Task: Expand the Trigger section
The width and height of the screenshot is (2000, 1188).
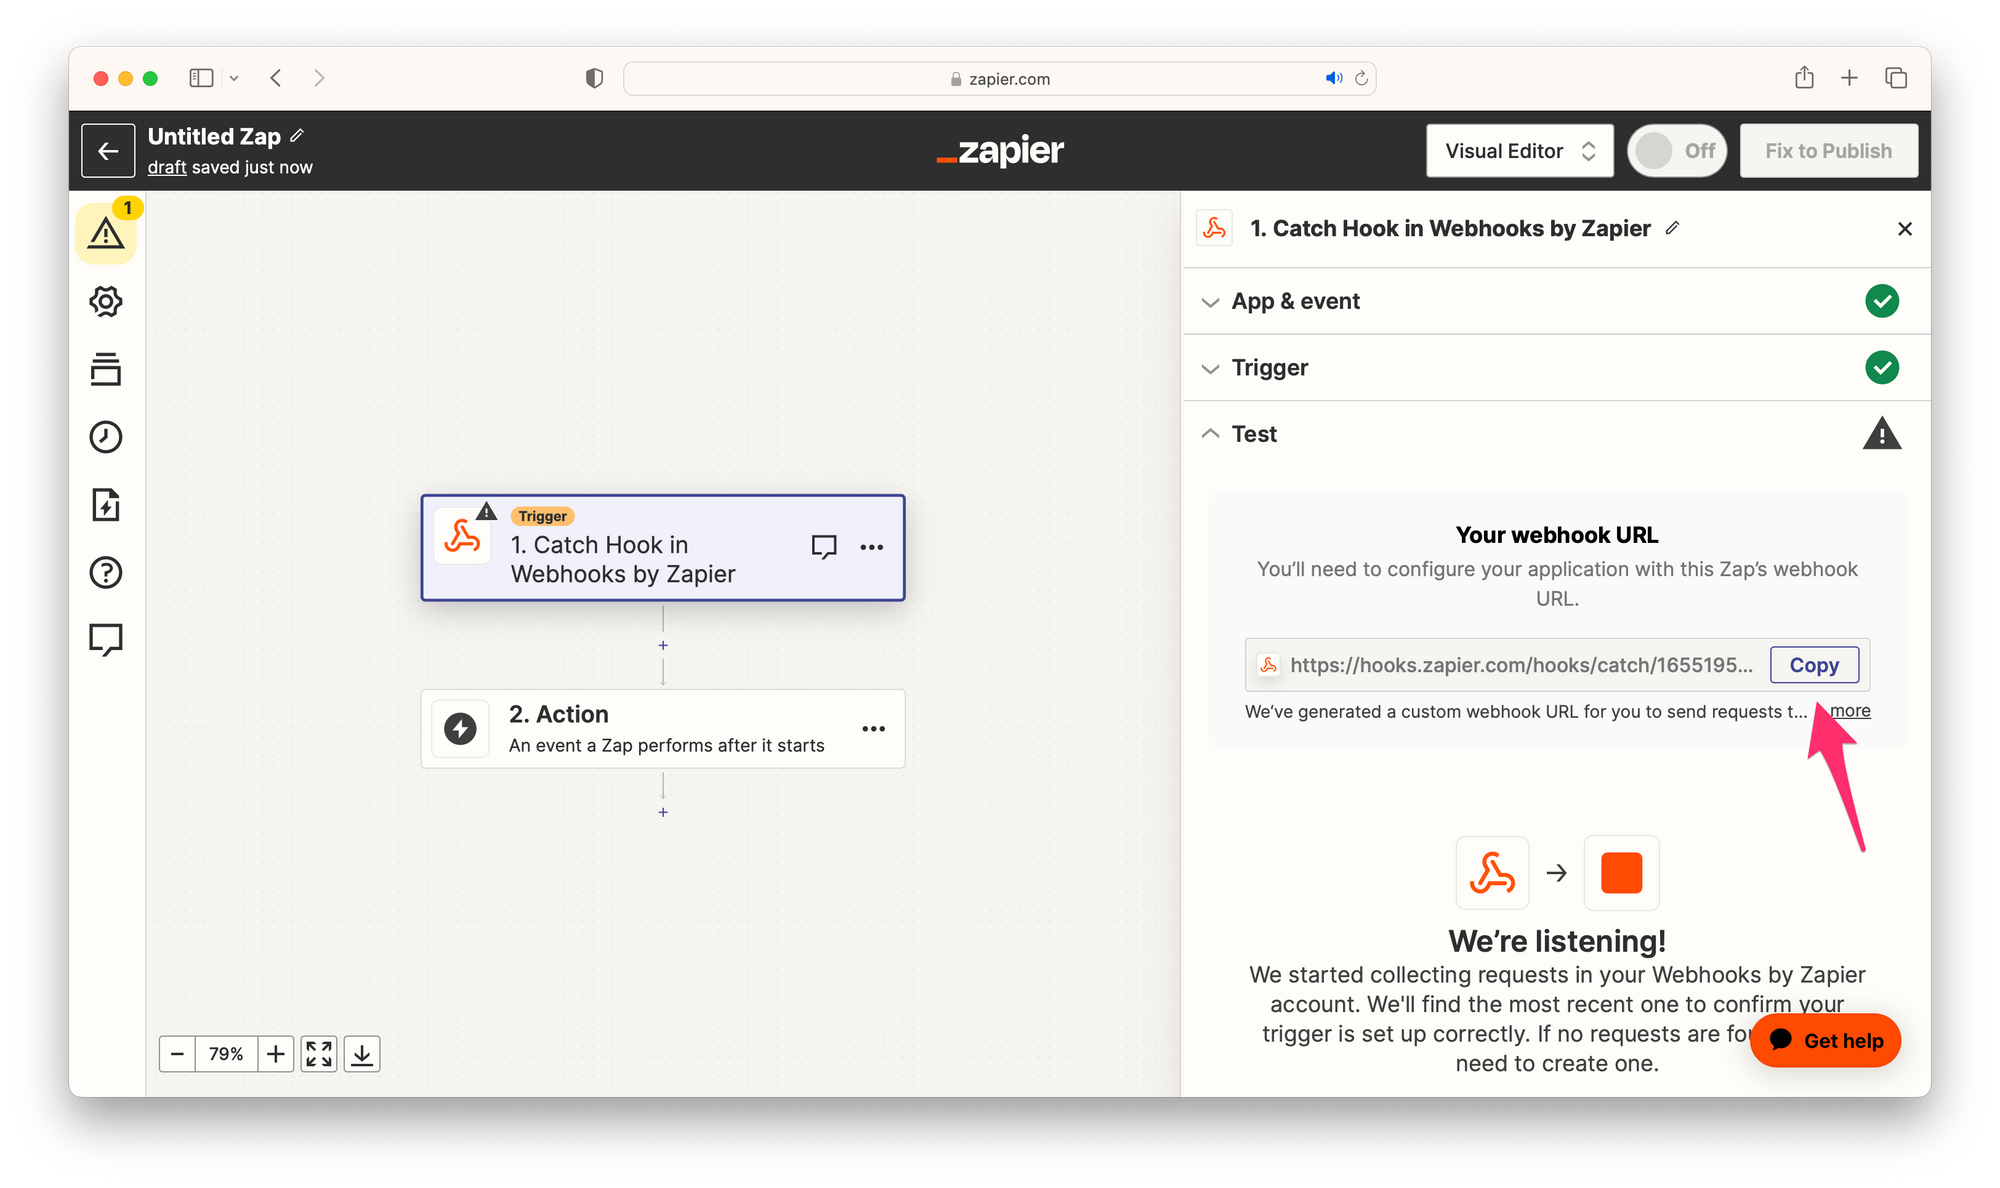Action: [x=1556, y=368]
